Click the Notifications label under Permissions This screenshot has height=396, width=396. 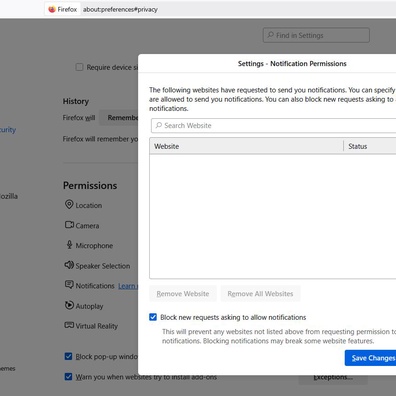[95, 286]
